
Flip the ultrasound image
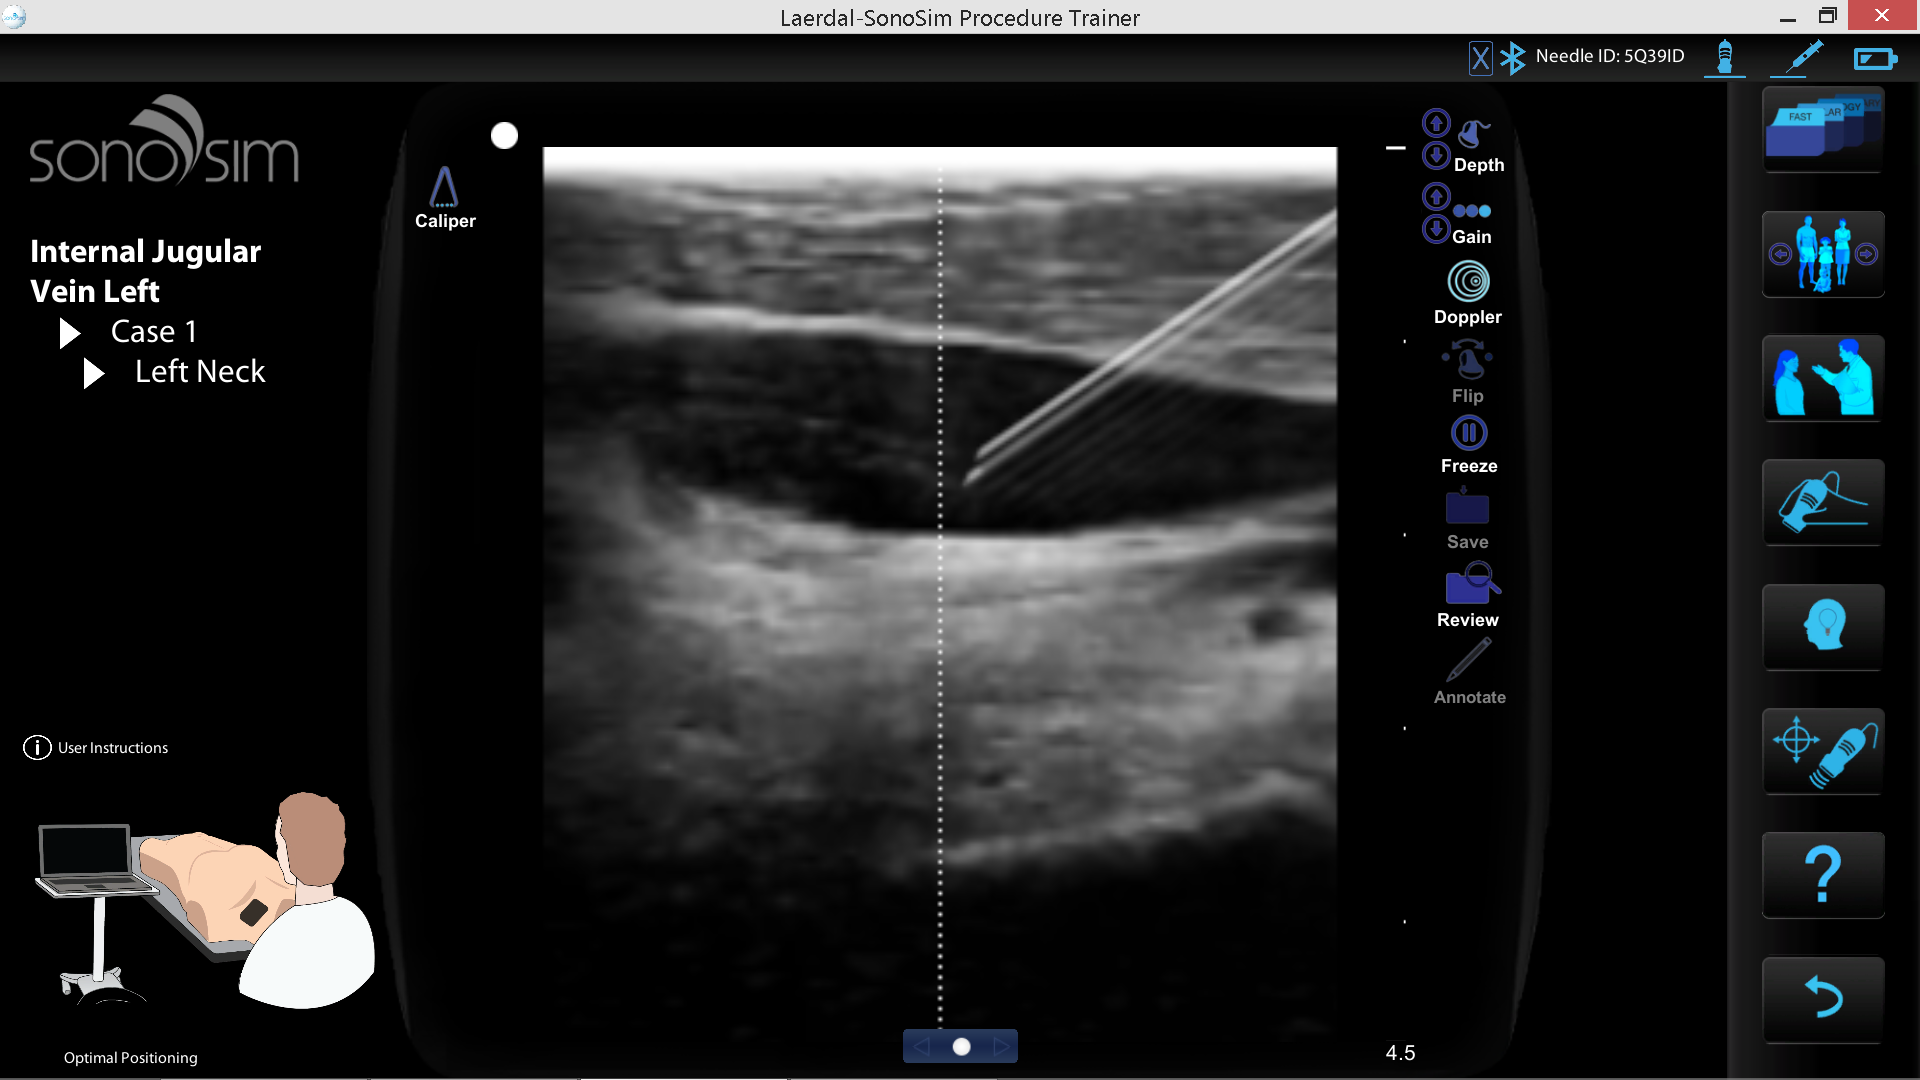(1466, 365)
